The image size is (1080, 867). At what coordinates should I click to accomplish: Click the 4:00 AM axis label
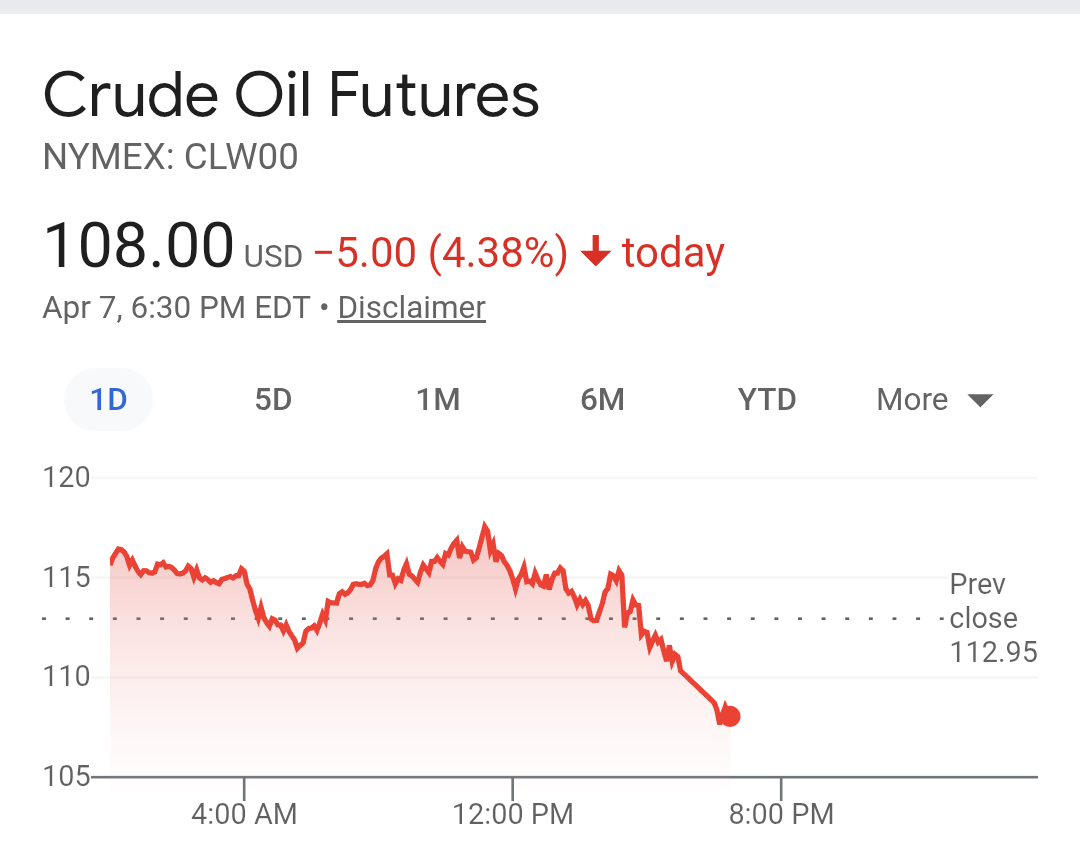244,814
